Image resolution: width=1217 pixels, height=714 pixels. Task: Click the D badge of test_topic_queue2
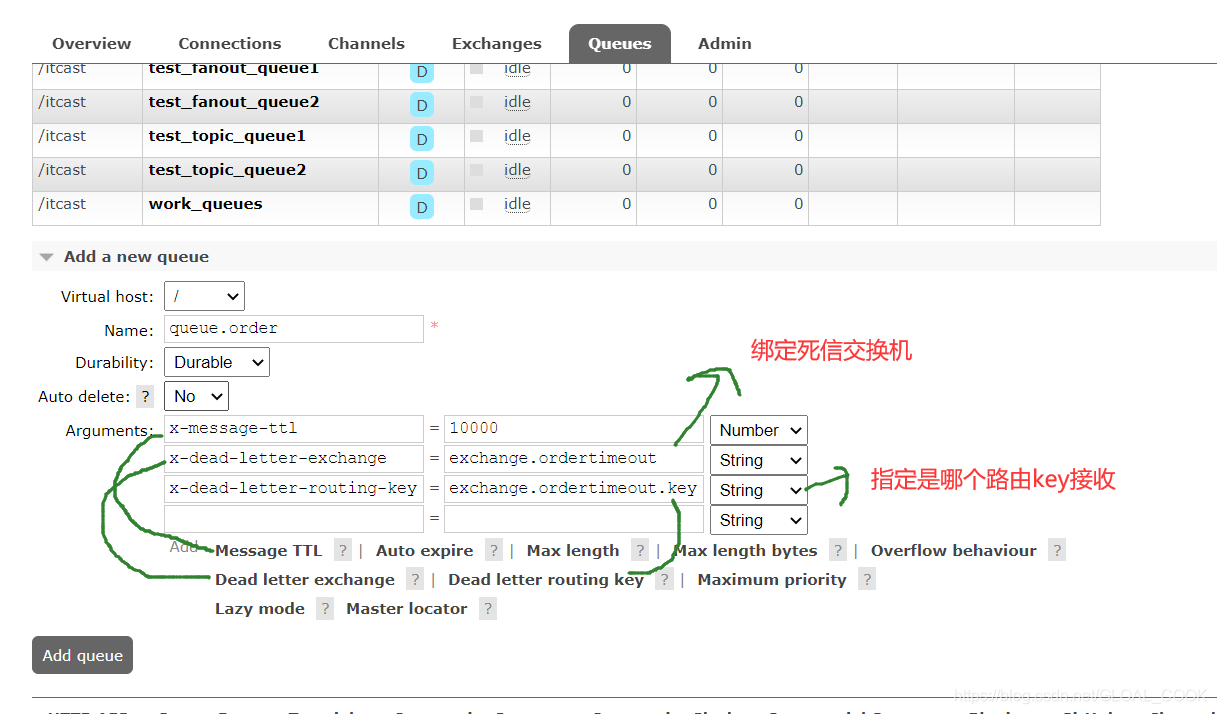[421, 173]
